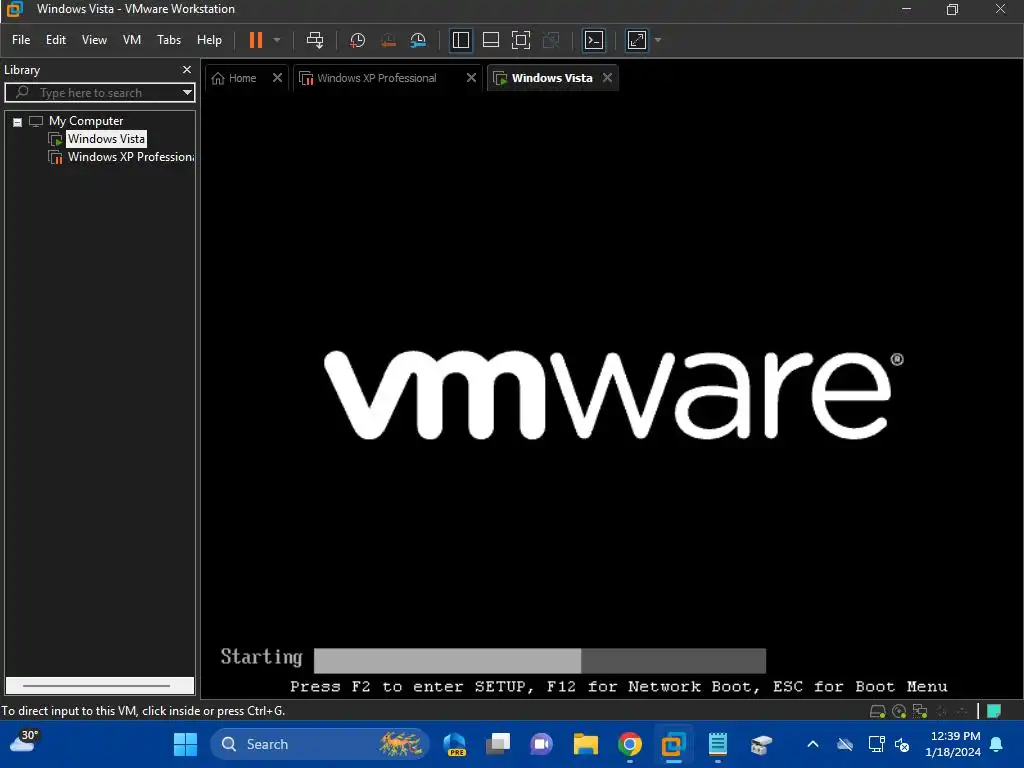Click the hard disk status bar icon
Image resolution: width=1024 pixels, height=768 pixels.
878,711
